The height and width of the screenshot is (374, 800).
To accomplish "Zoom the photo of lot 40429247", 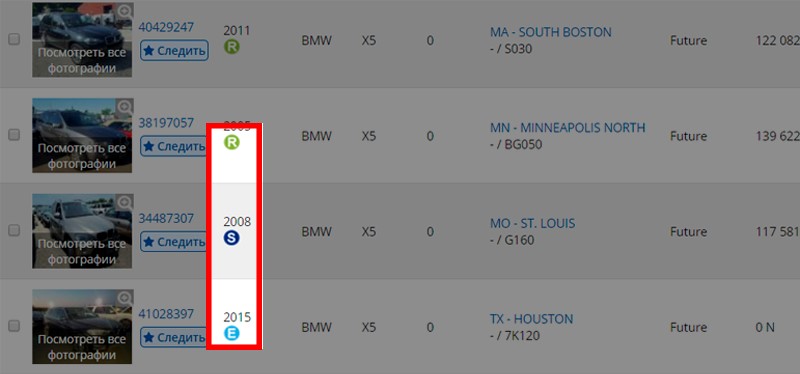I will click(125, 11).
